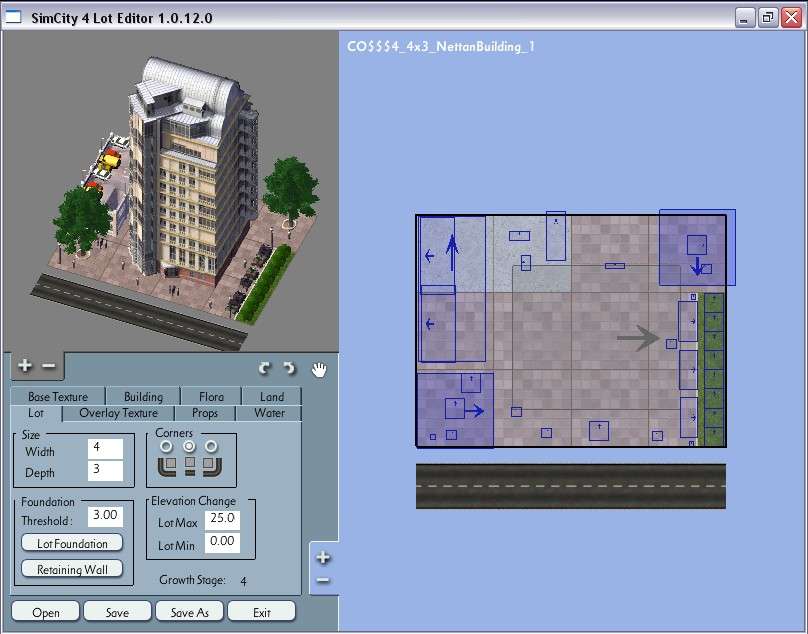This screenshot has width=808, height=634.
Task: Click the middle straight corner icon
Action: click(190, 466)
